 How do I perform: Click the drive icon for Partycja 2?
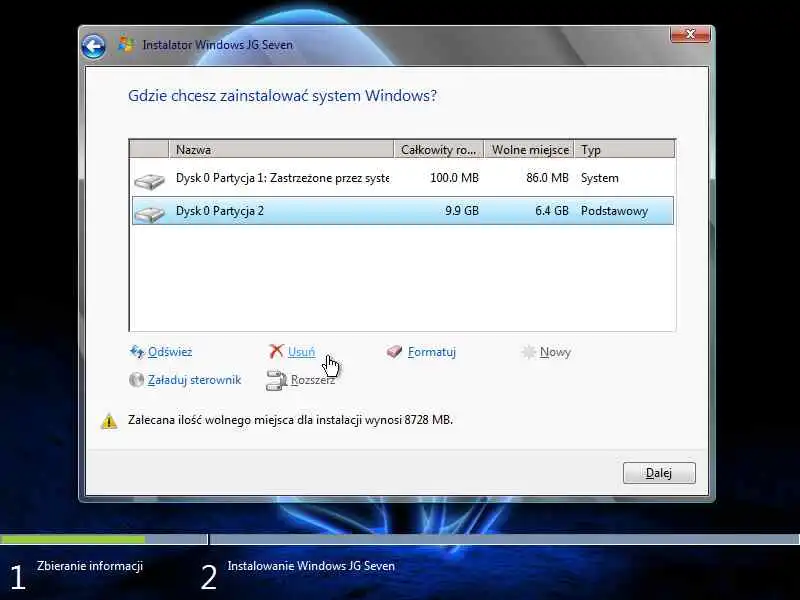coord(149,213)
